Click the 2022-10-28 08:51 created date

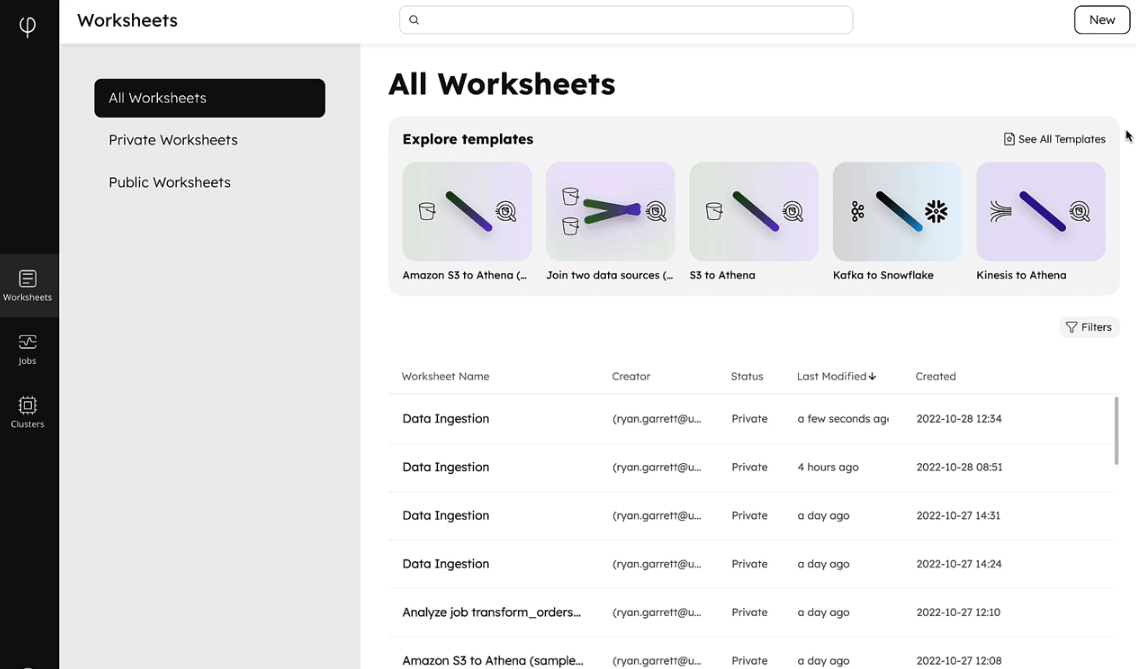(x=959, y=468)
